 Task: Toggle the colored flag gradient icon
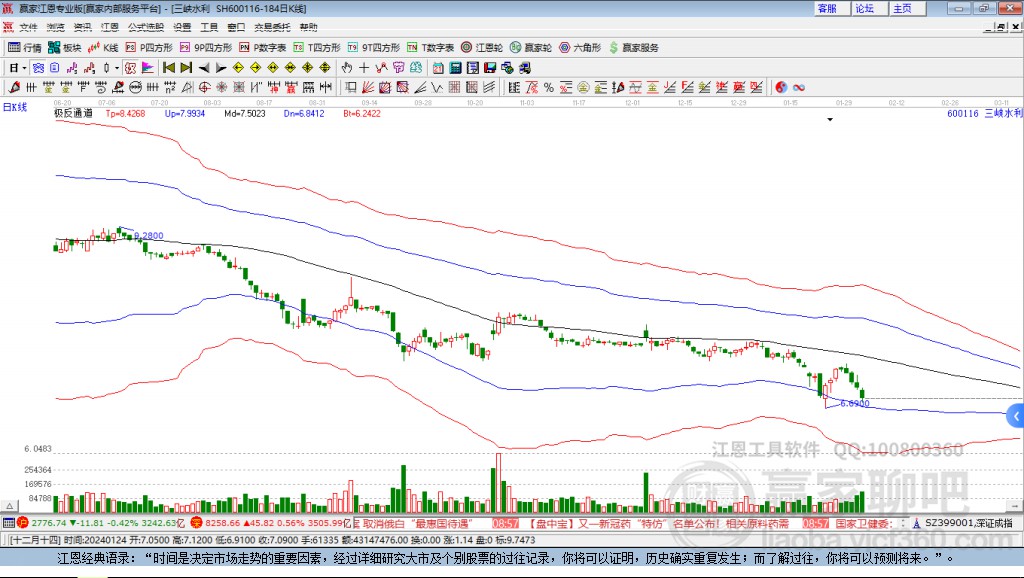point(148,68)
